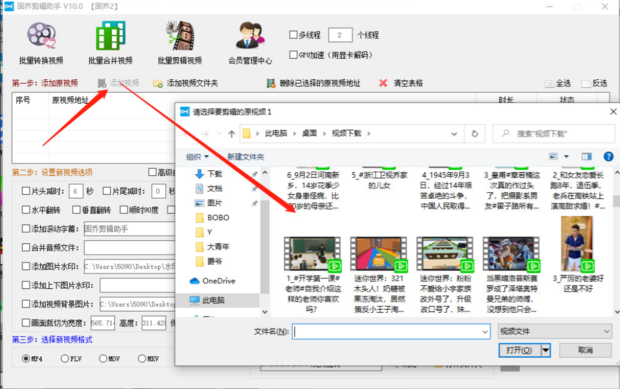Select the MOV format radio button
Image resolution: width=620 pixels, height=389 pixels.
tap(103, 359)
